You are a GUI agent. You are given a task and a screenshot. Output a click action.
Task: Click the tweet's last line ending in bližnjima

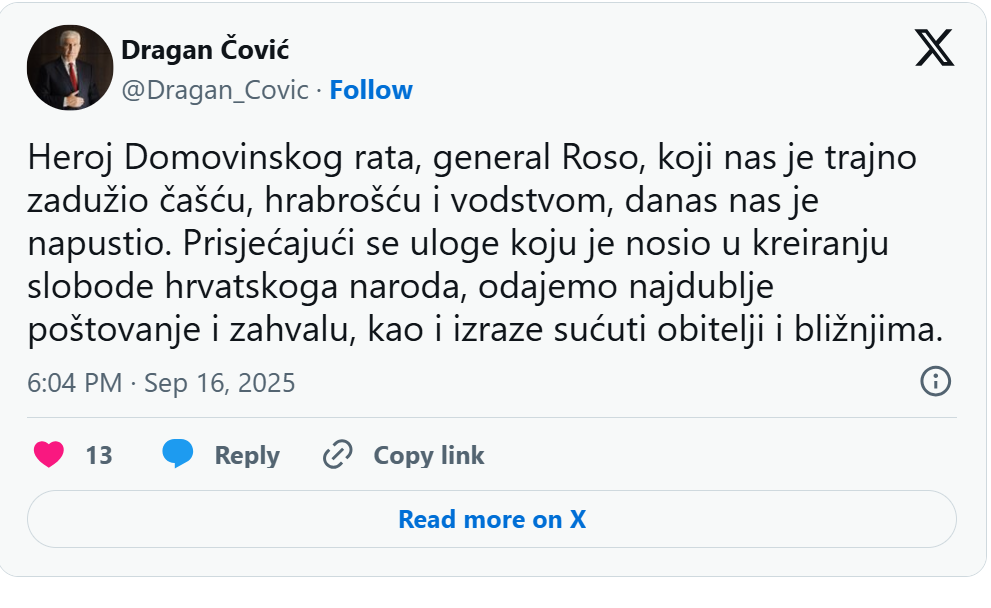pyautogui.click(x=486, y=330)
